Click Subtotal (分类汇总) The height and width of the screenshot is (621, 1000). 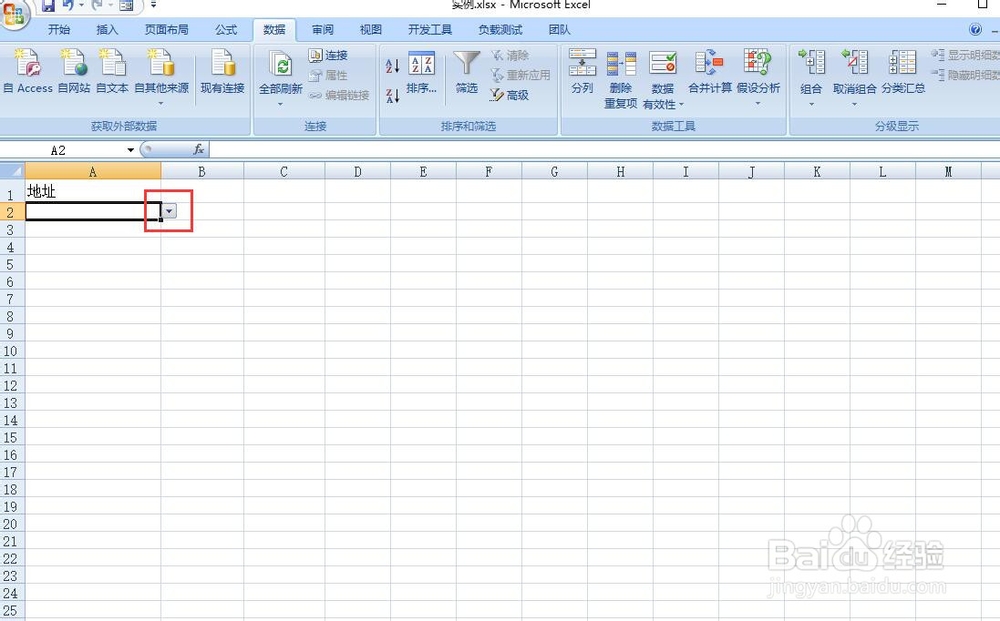click(x=903, y=71)
